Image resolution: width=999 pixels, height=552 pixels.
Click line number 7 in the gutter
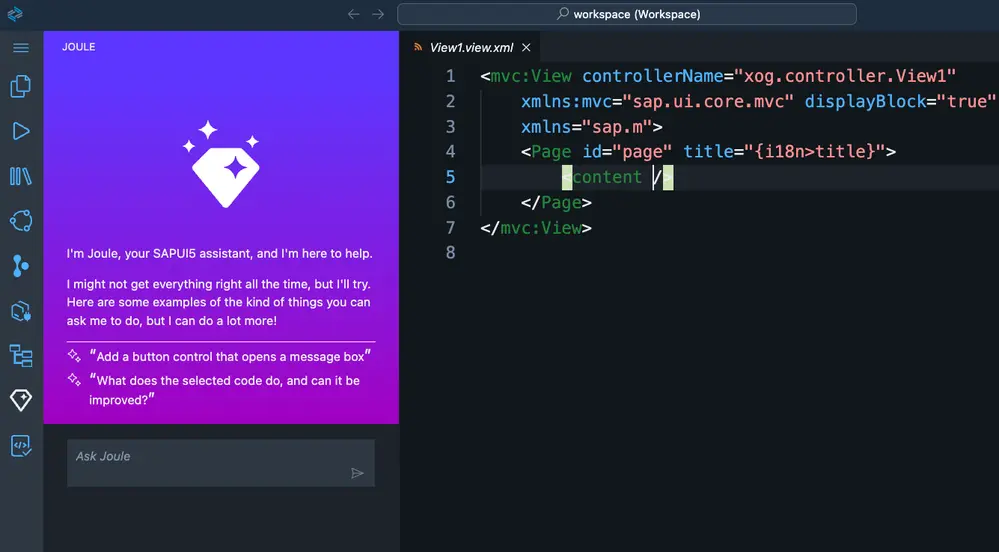click(x=450, y=228)
